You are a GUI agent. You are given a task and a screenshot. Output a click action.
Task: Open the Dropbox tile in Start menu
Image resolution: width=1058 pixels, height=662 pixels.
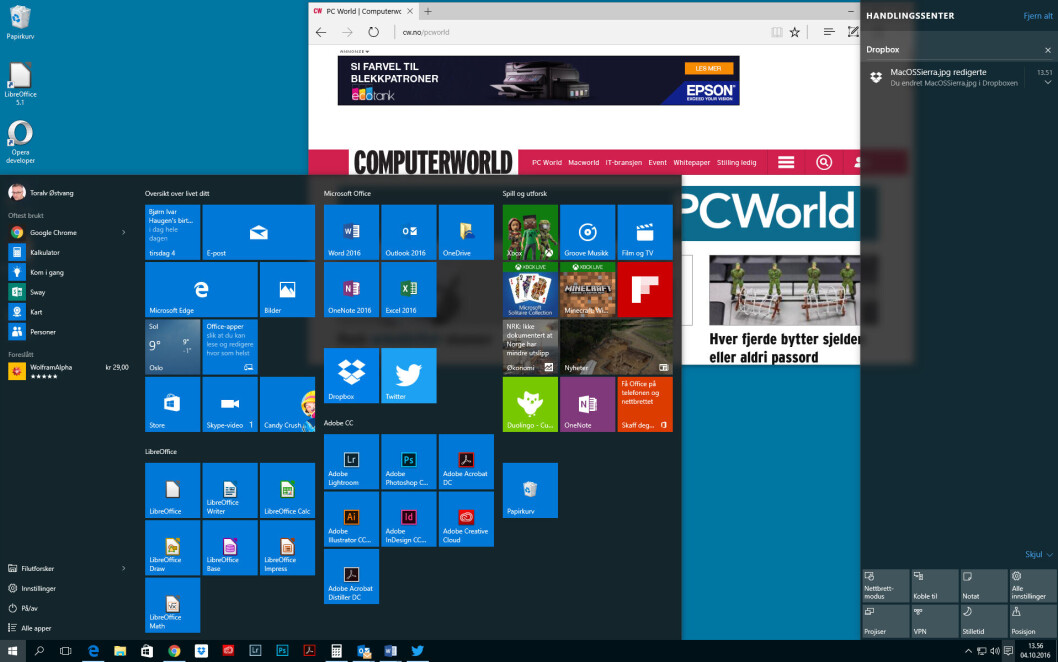(x=351, y=375)
